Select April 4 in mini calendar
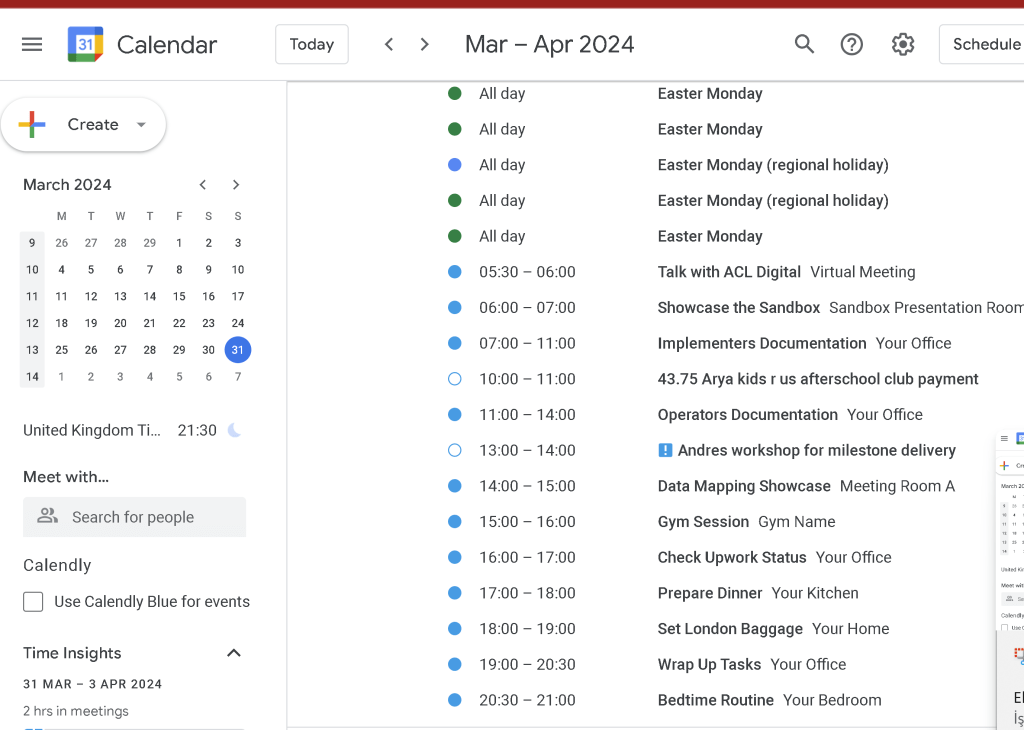This screenshot has width=1024, height=730. [x=150, y=377]
